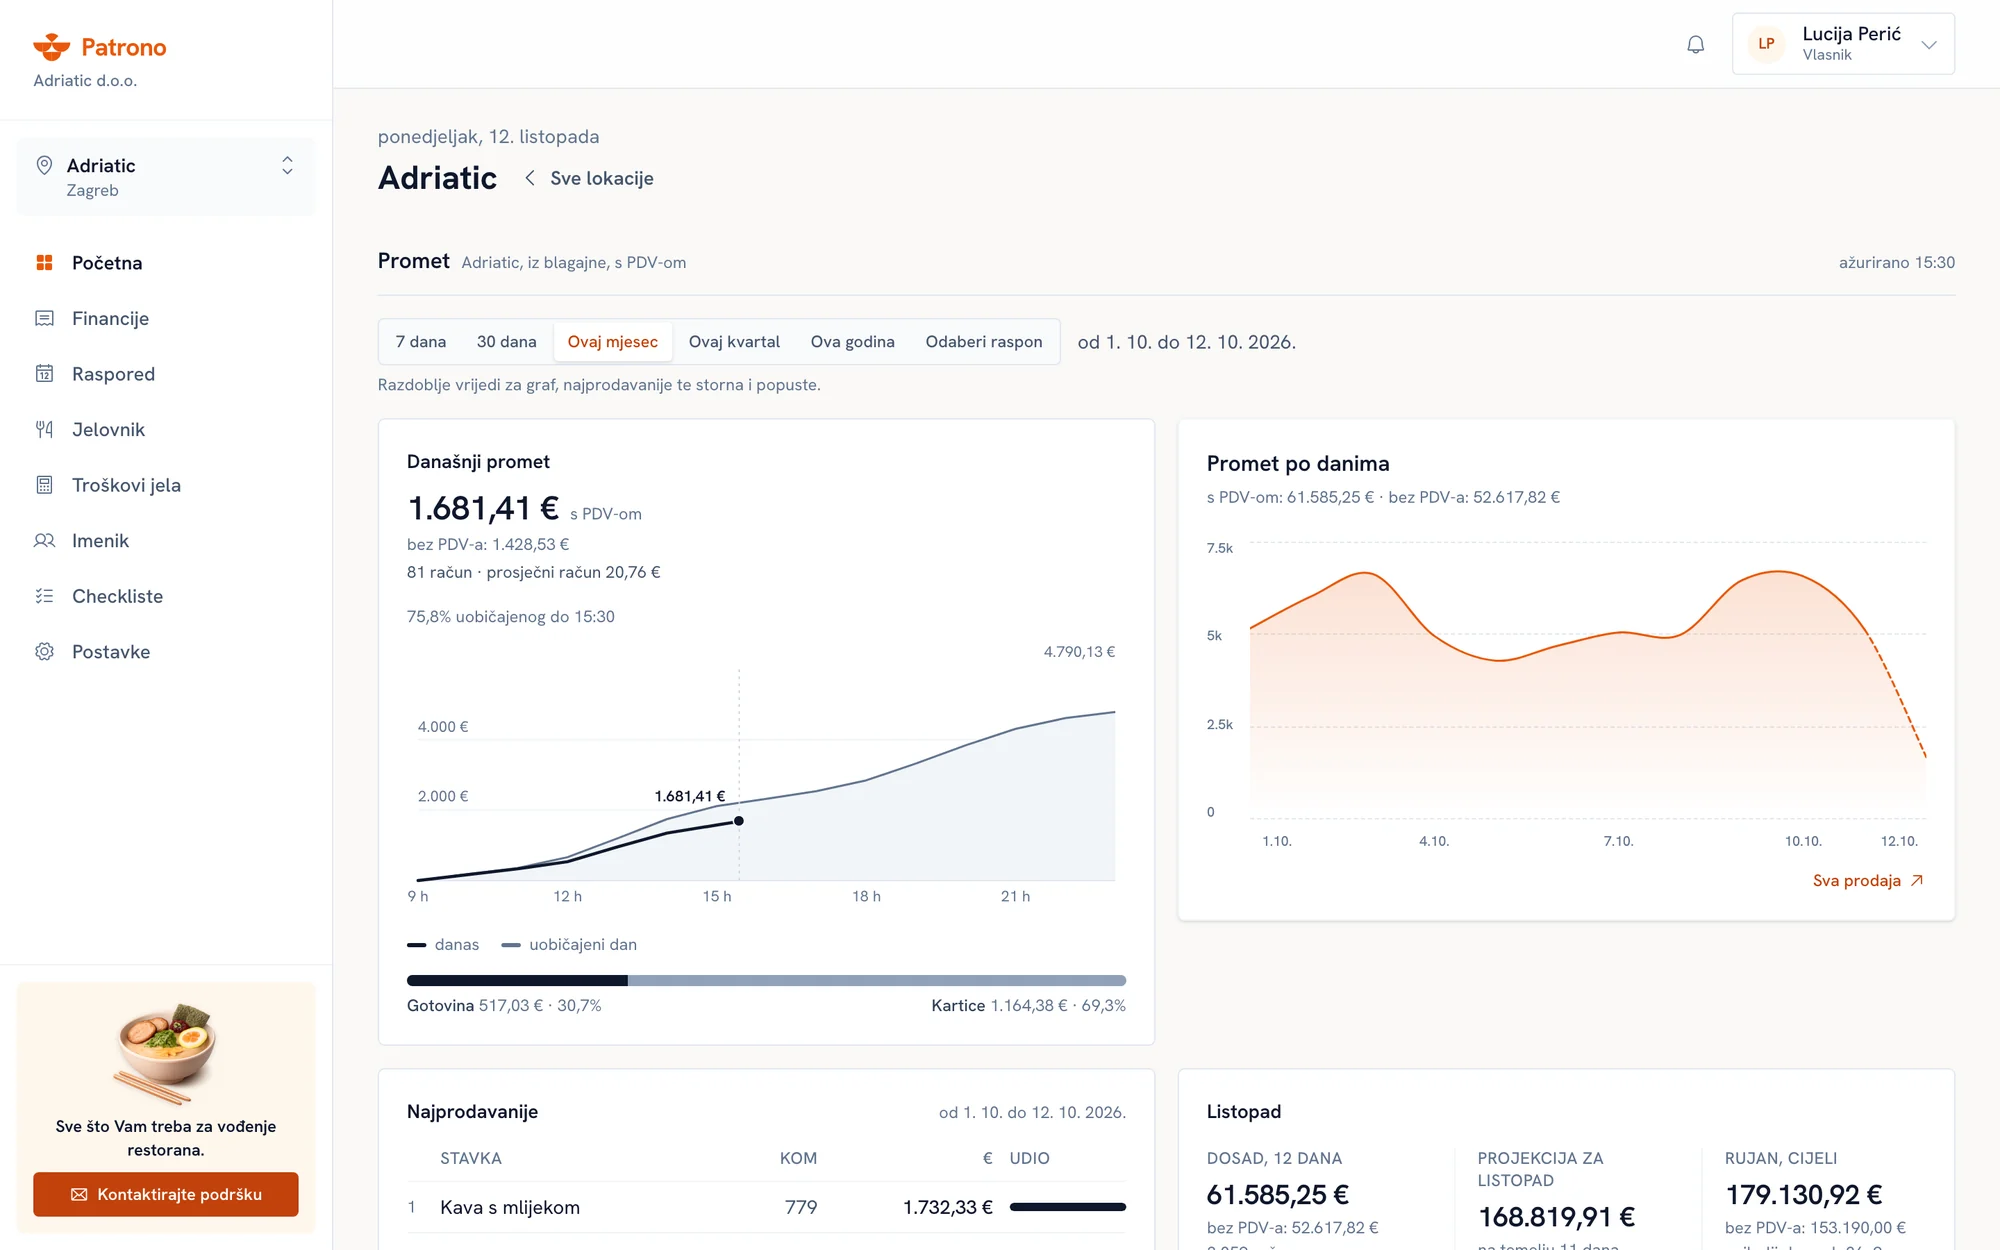Select the Ova godina period
Image resolution: width=2000 pixels, height=1250 pixels.
click(853, 342)
